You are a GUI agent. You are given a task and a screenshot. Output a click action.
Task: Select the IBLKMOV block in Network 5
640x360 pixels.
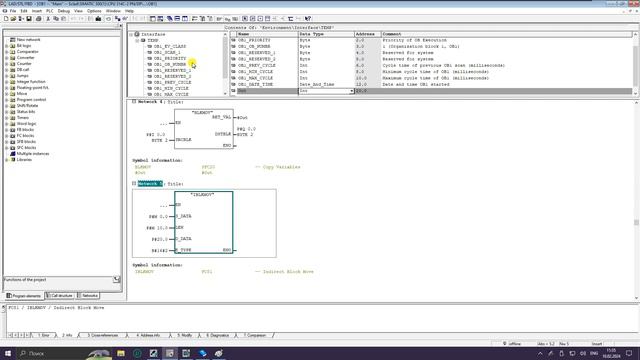pyautogui.click(x=204, y=222)
